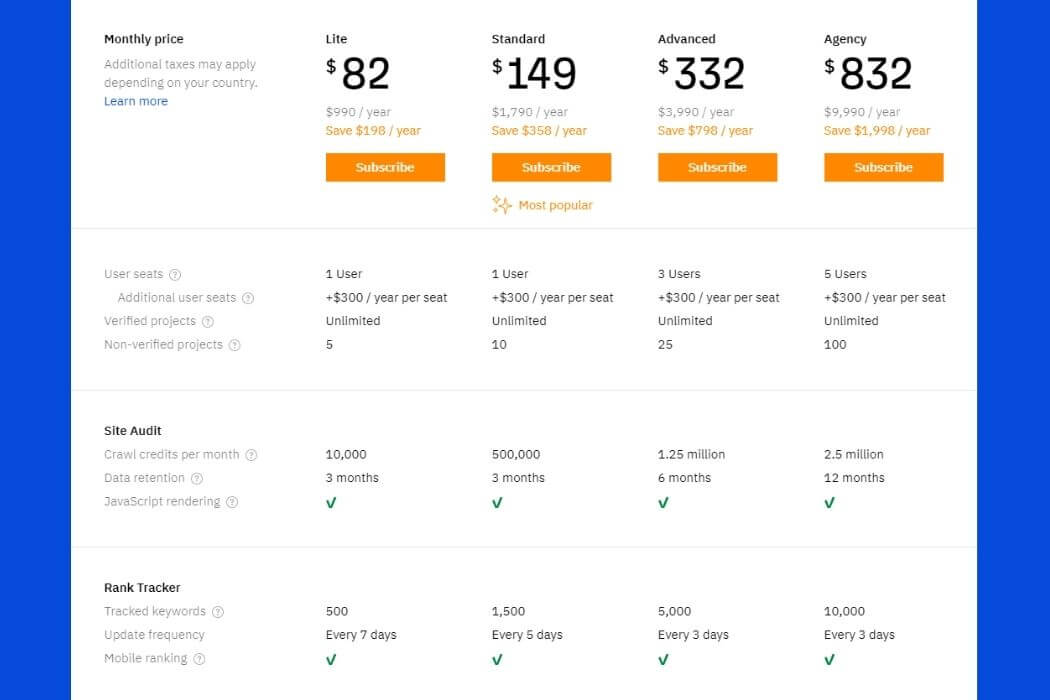The width and height of the screenshot is (1050, 700).
Task: Click the Site Audit section heading
Action: pos(133,431)
